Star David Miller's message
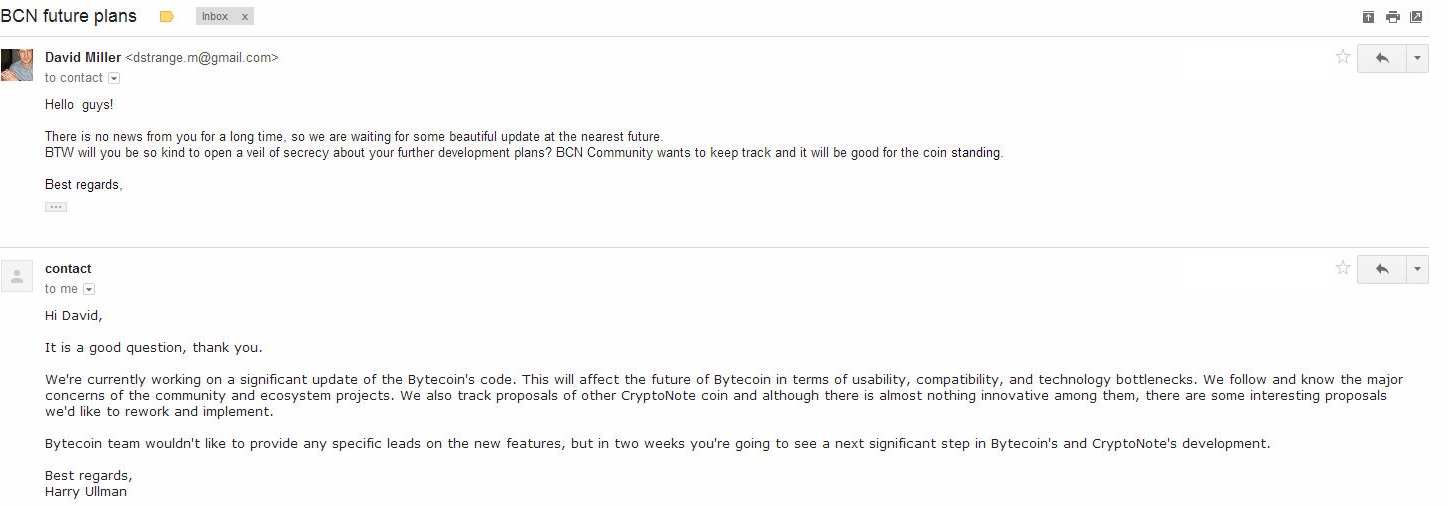 (1343, 57)
